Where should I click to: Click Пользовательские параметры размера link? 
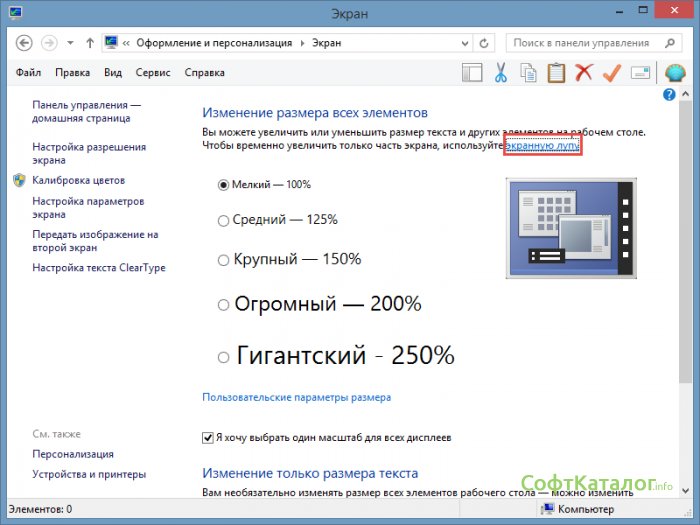pos(296,397)
